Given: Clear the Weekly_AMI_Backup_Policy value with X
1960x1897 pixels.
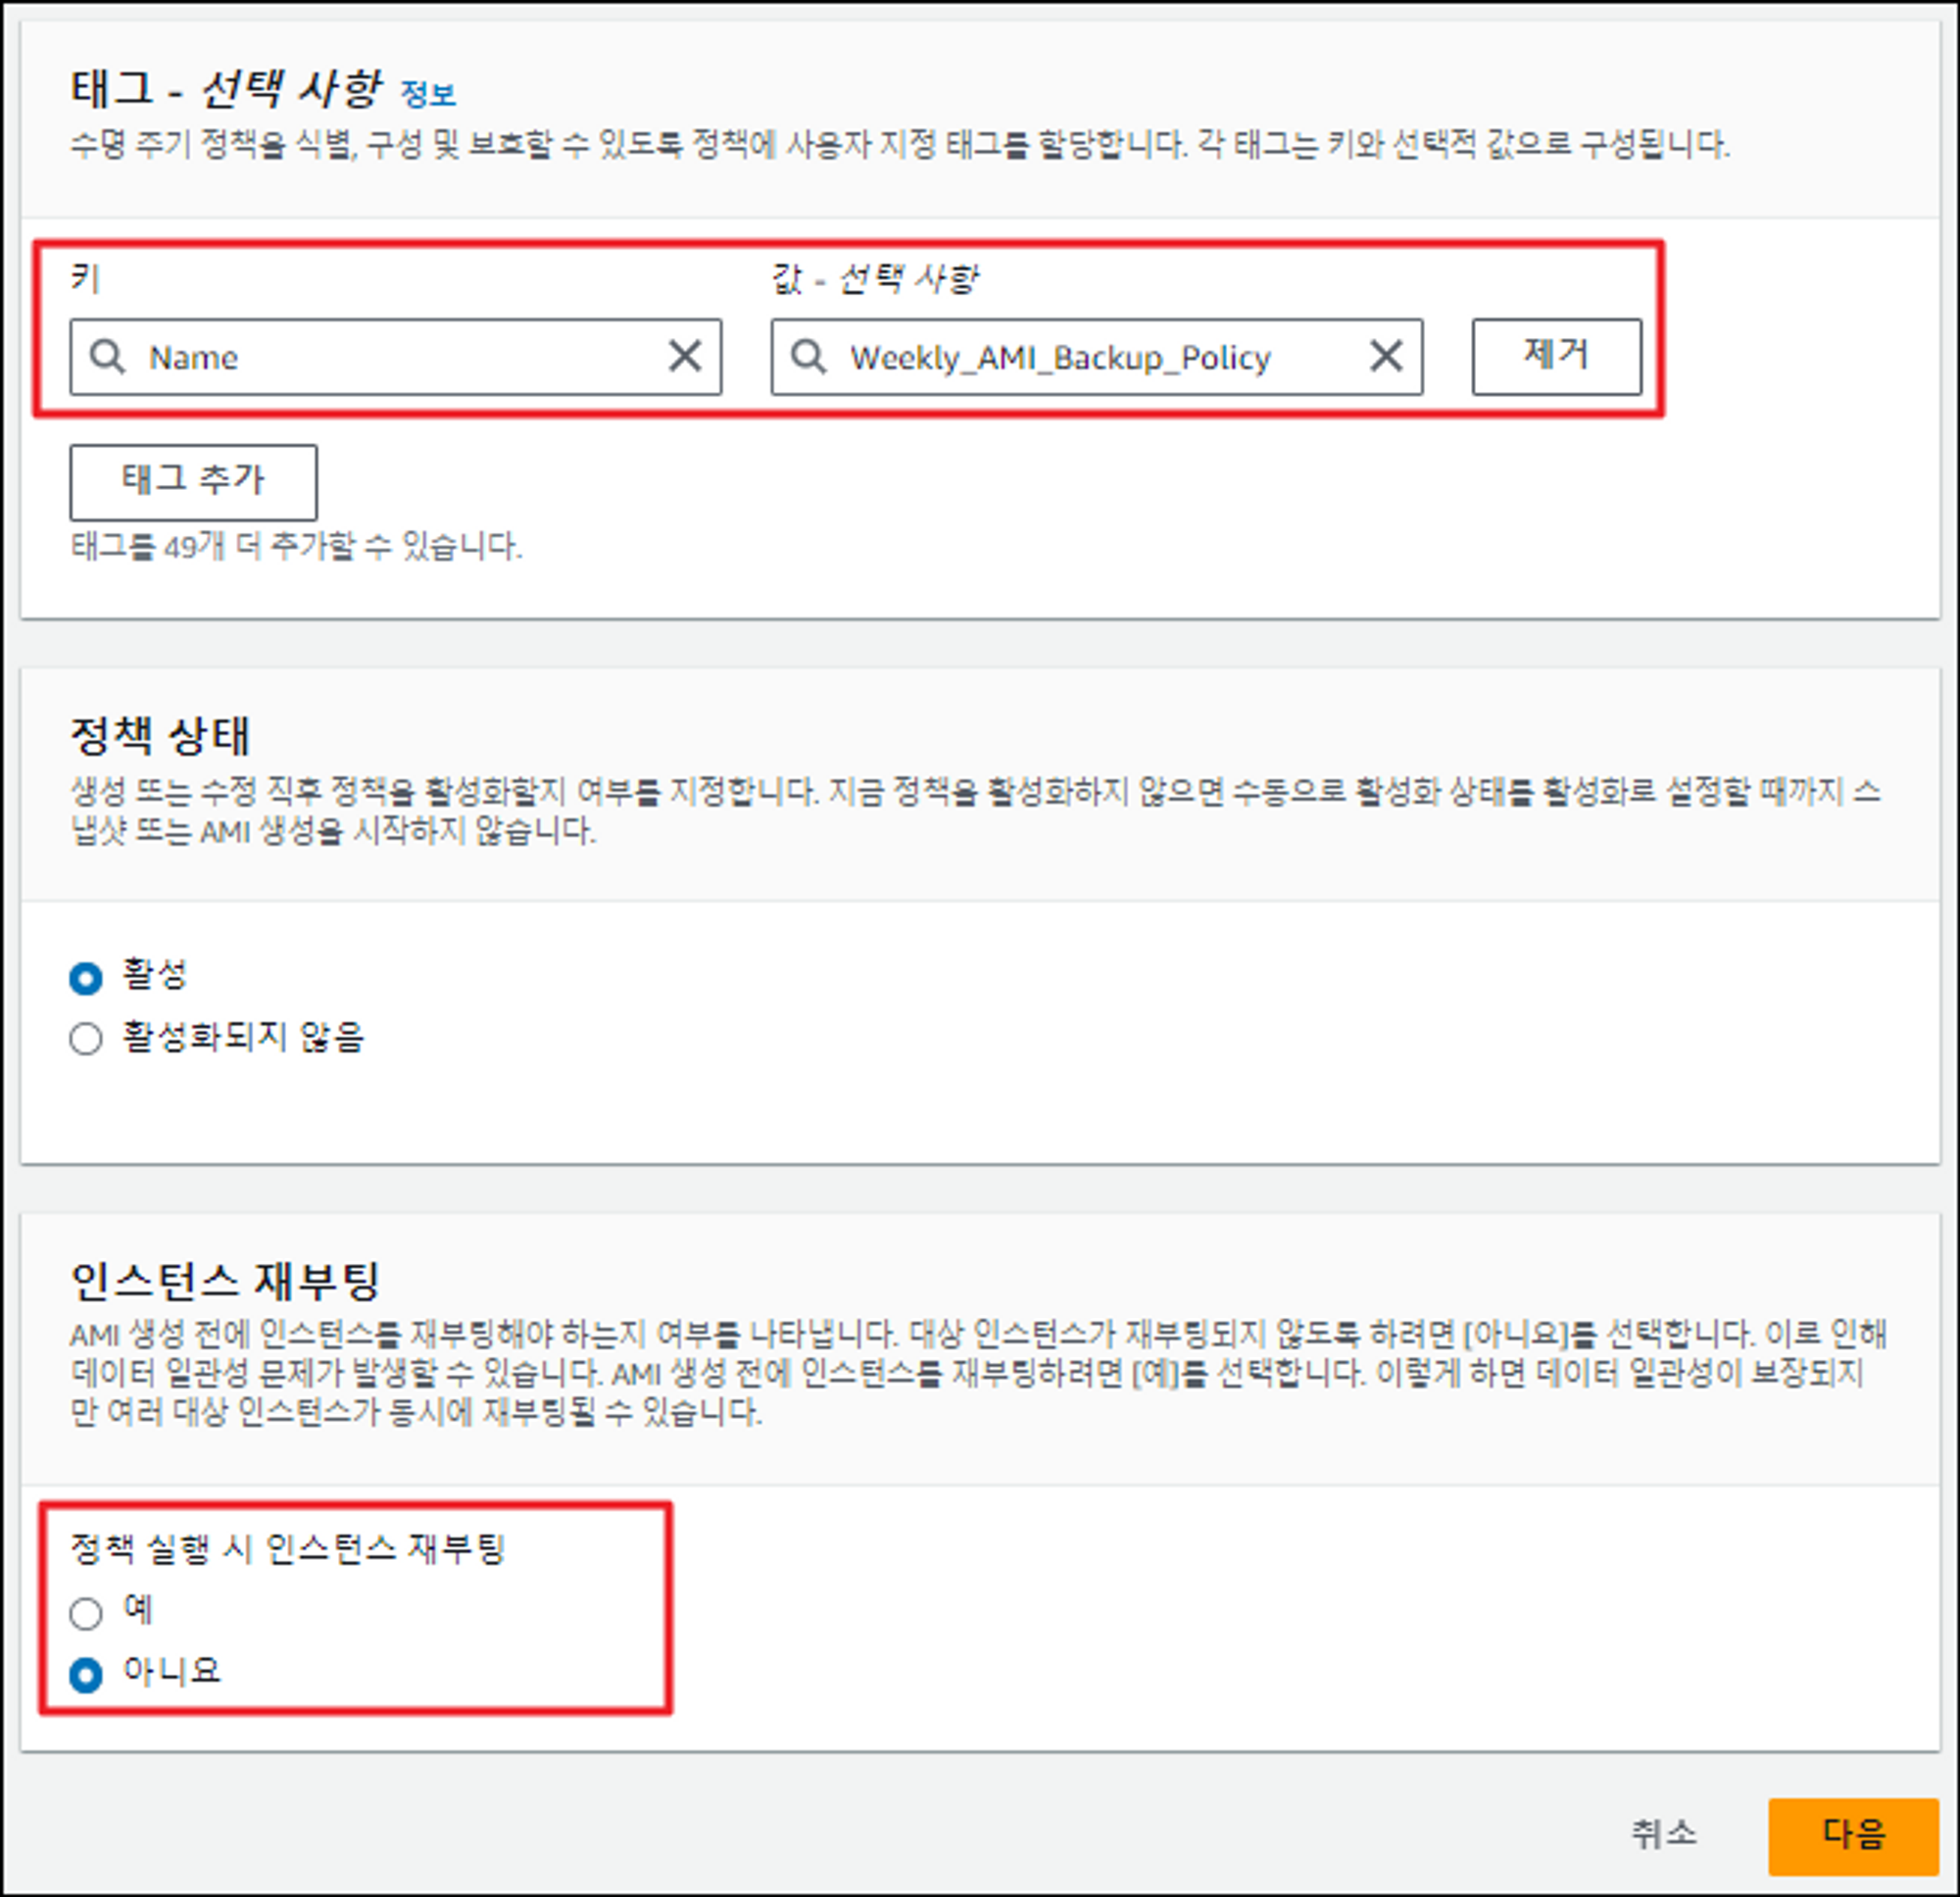Looking at the screenshot, I should pyautogui.click(x=1386, y=356).
